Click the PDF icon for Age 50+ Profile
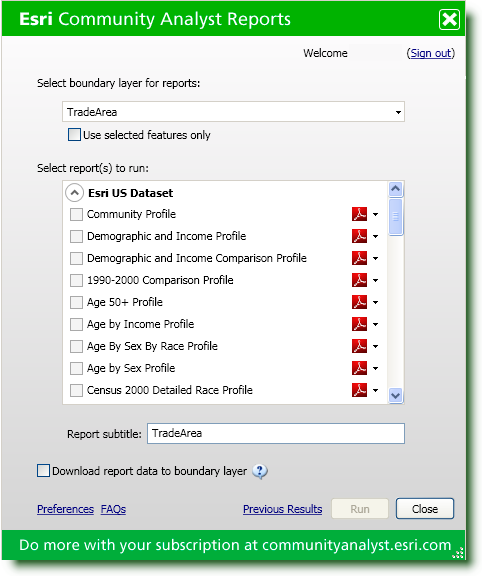Image resolution: width=482 pixels, height=576 pixels. [x=359, y=302]
